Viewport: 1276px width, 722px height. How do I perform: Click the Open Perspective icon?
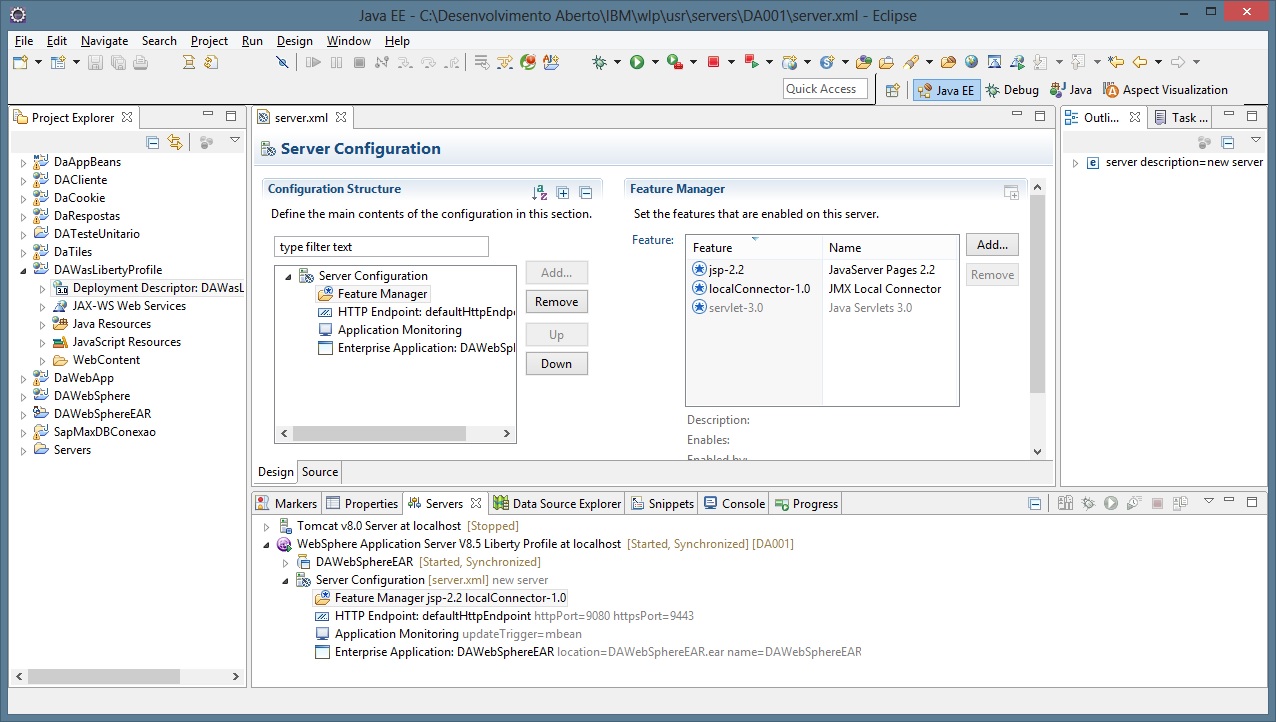click(x=893, y=90)
